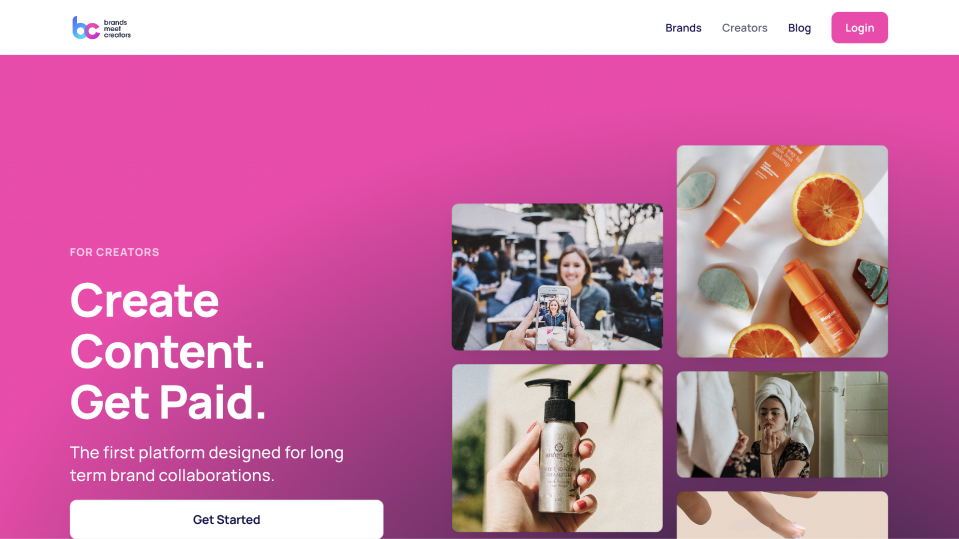The width and height of the screenshot is (959, 539).
Task: Click the partially visible fingers photo at bottom
Action: [x=782, y=515]
